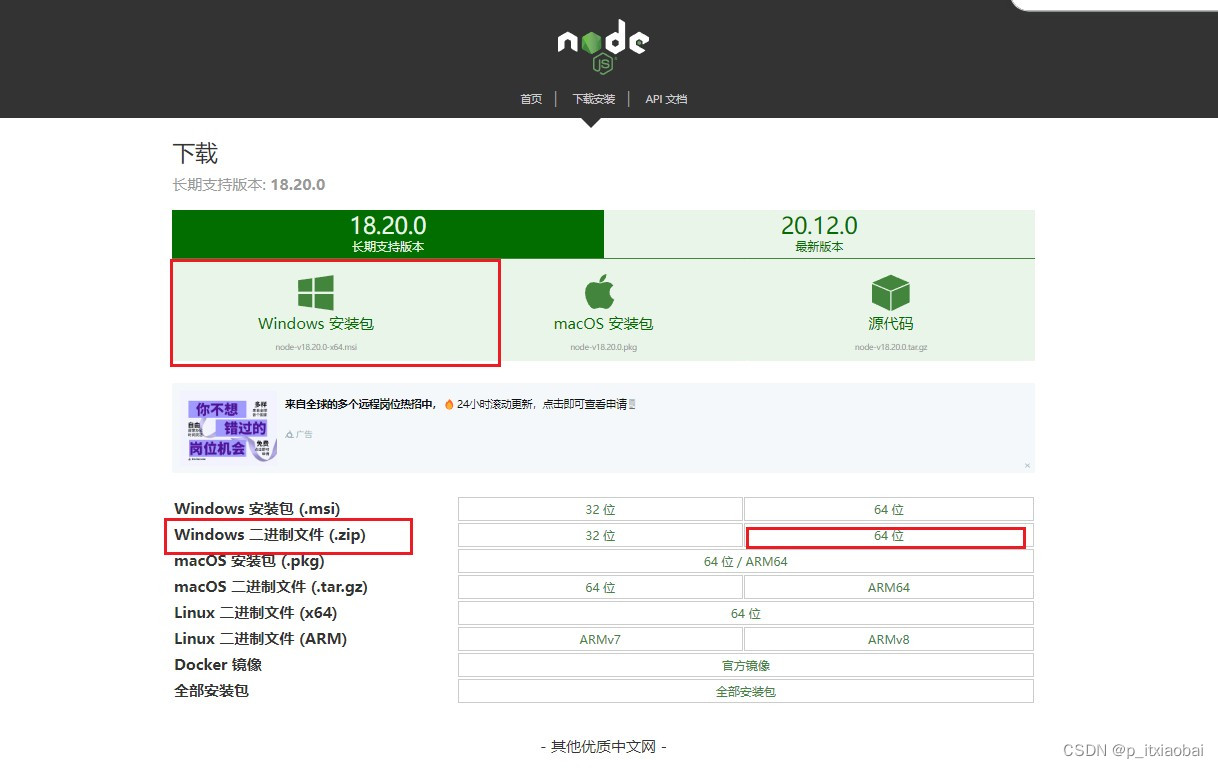Viewport: 1218px width, 768px height.
Task: Open 官方镜像 Docker link
Action: (x=746, y=665)
